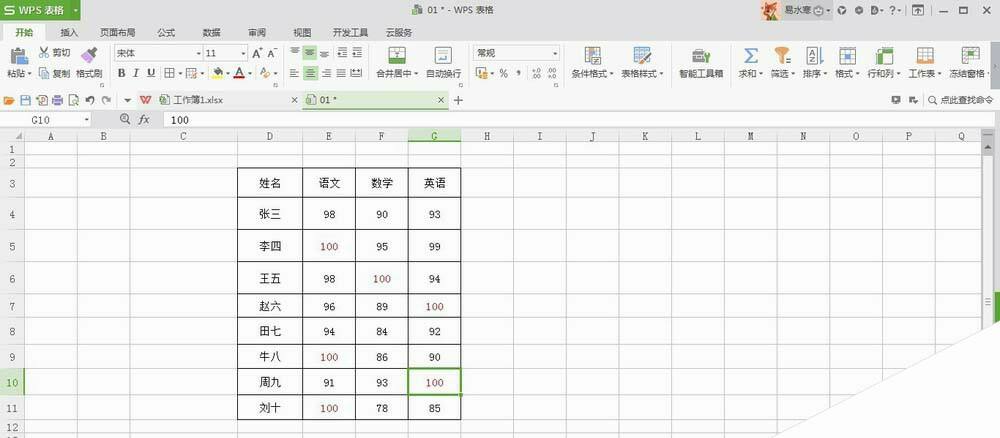The height and width of the screenshot is (438, 1000).
Task: Click the Redo arrow icon
Action: click(107, 100)
